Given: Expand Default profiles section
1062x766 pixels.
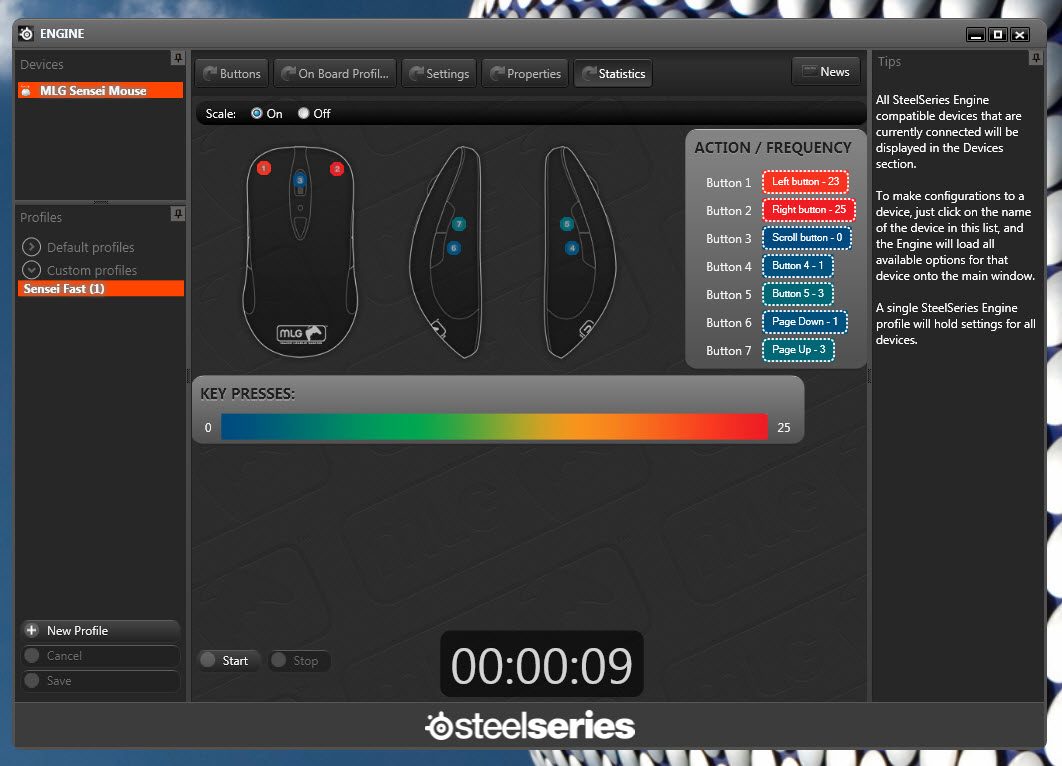Looking at the screenshot, I should pyautogui.click(x=31, y=247).
